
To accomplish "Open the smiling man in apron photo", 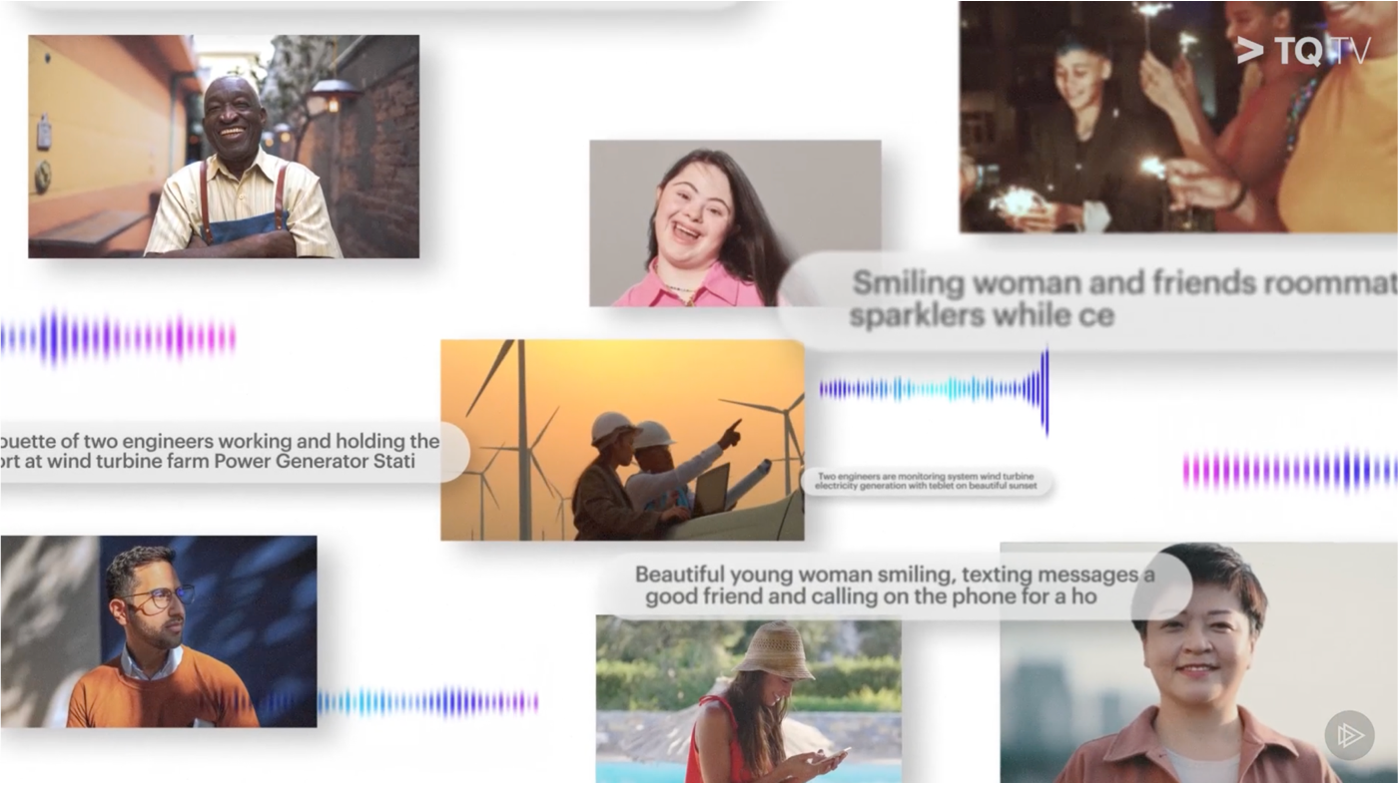I will pos(223,147).
